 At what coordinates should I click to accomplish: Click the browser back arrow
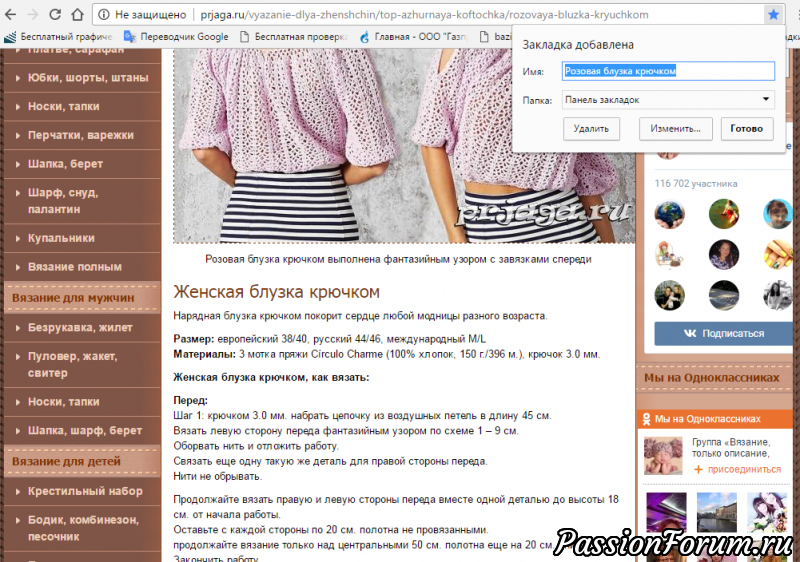(x=12, y=15)
